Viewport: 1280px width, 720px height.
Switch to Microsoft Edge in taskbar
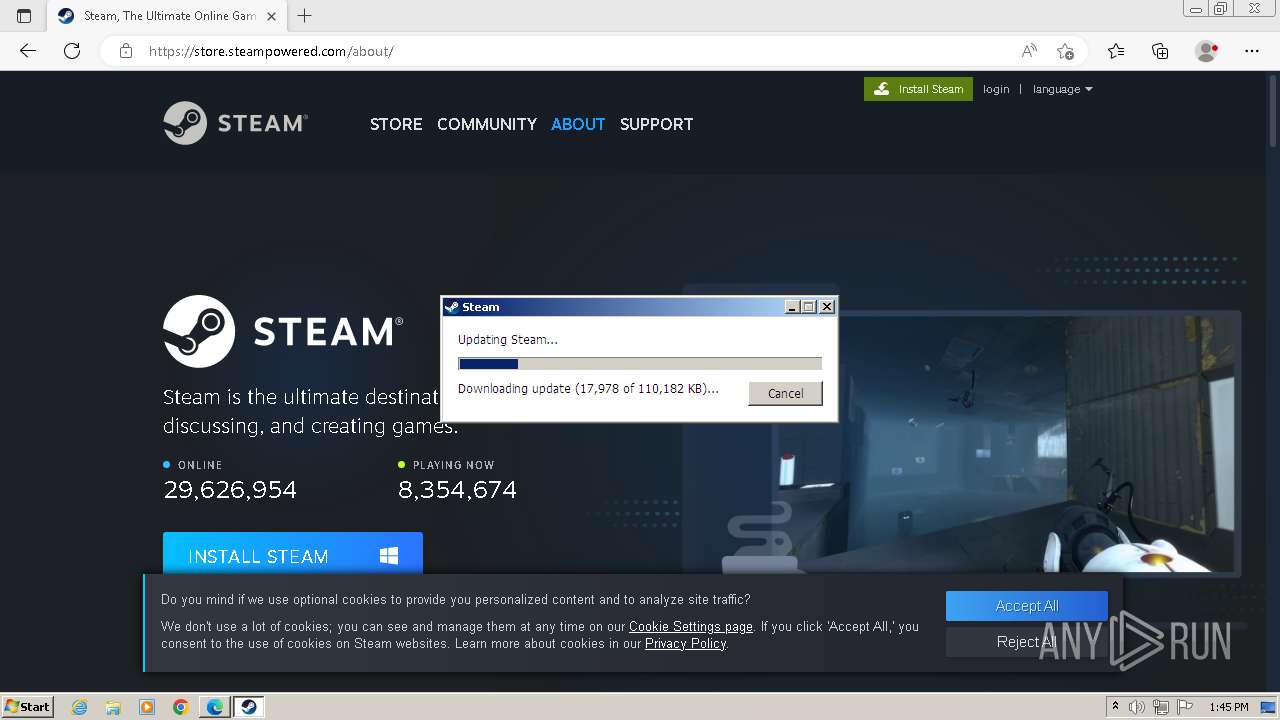click(x=215, y=707)
